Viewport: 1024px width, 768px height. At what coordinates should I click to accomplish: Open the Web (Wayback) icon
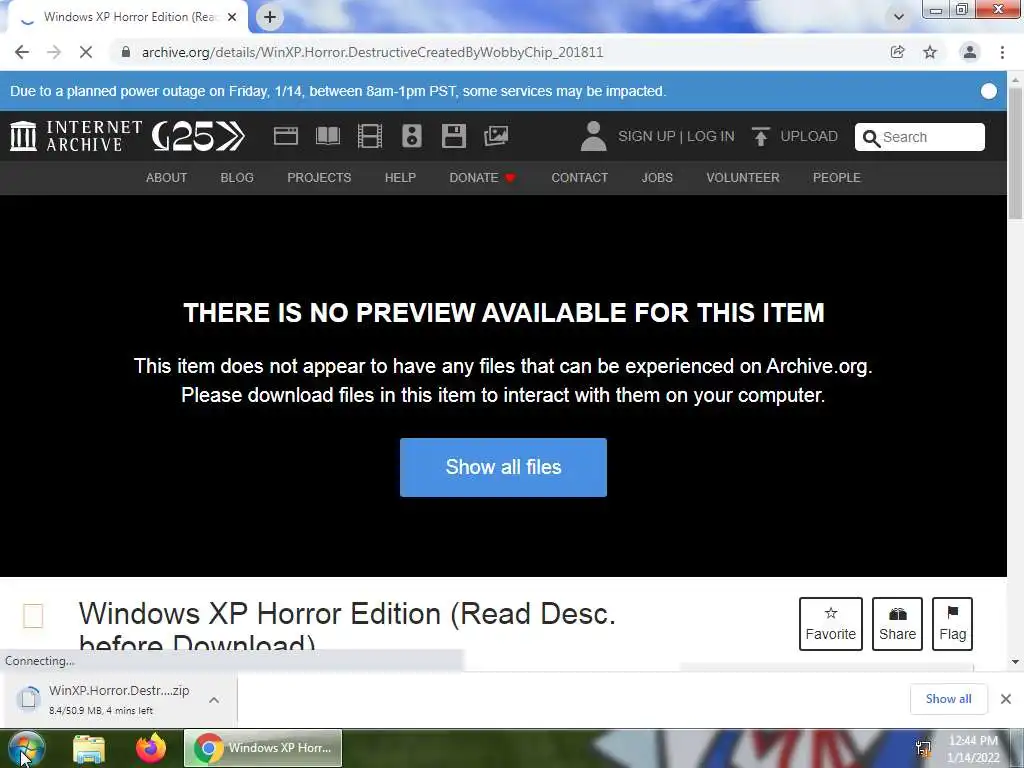coord(285,136)
